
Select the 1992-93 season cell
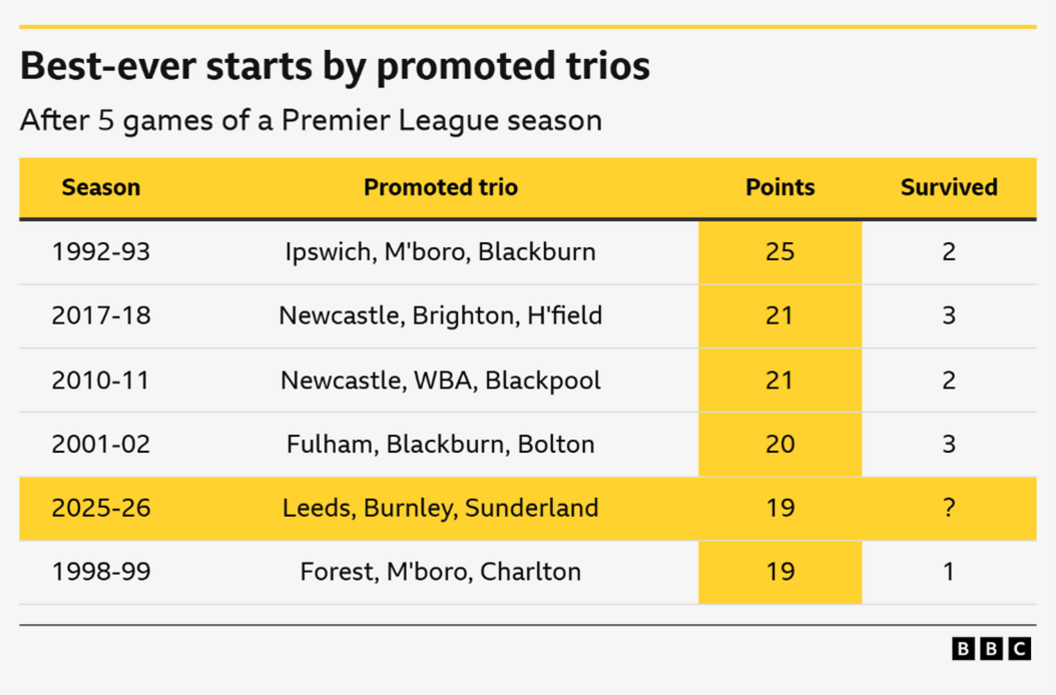pos(101,251)
